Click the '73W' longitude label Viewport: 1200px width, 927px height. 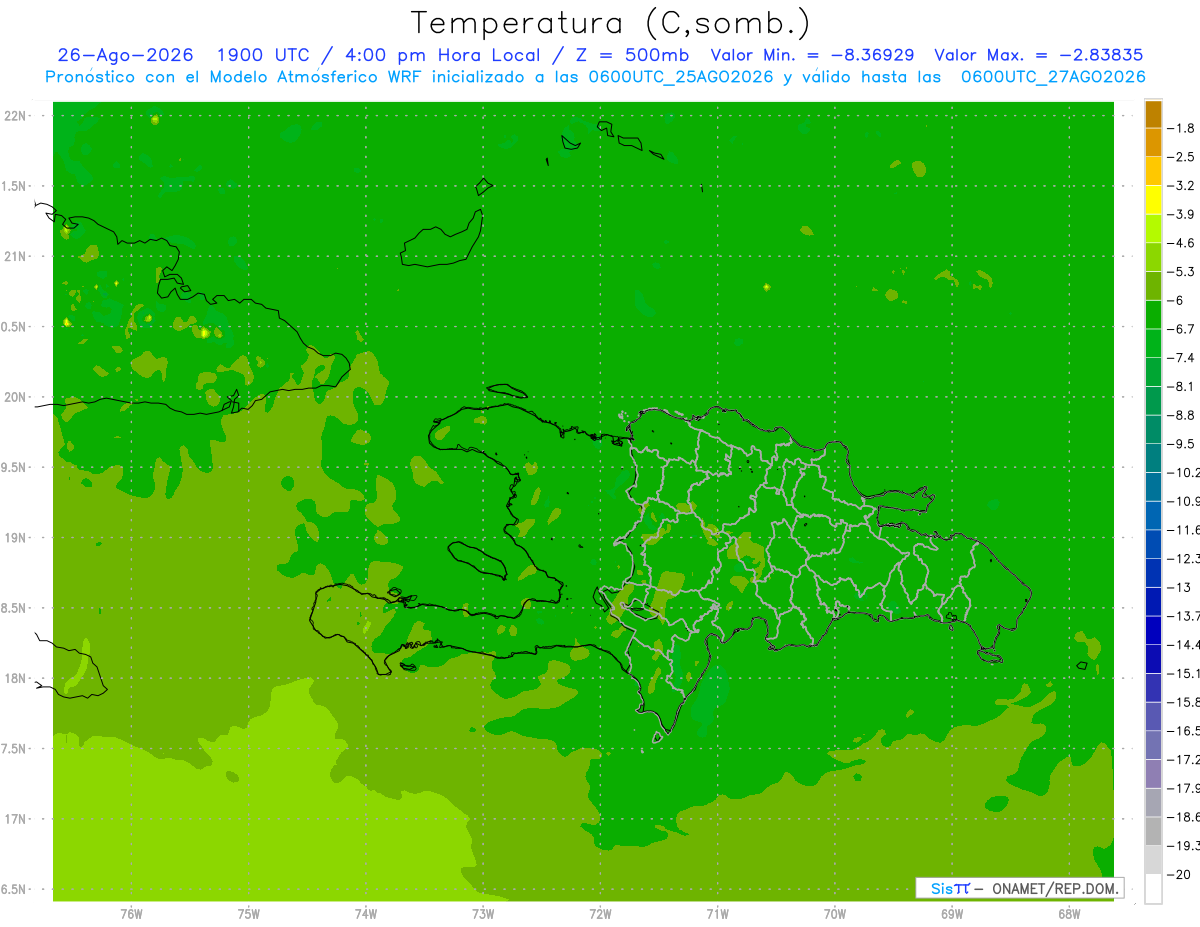pos(483,913)
